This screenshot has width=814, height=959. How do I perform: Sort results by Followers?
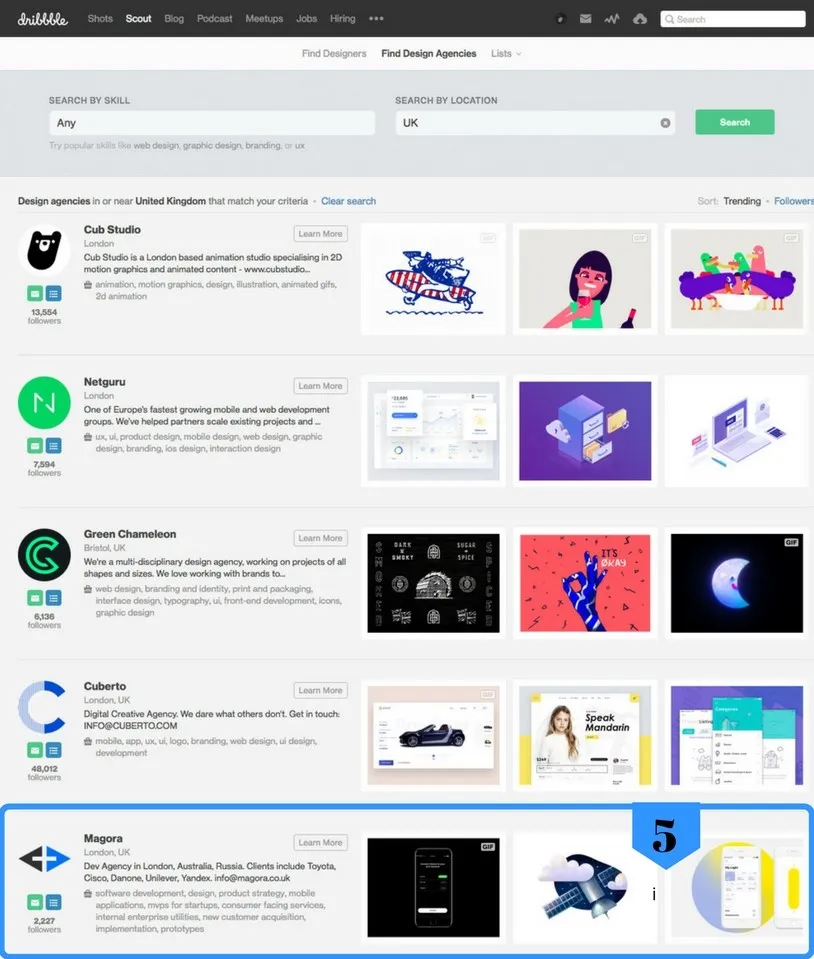click(x=794, y=201)
